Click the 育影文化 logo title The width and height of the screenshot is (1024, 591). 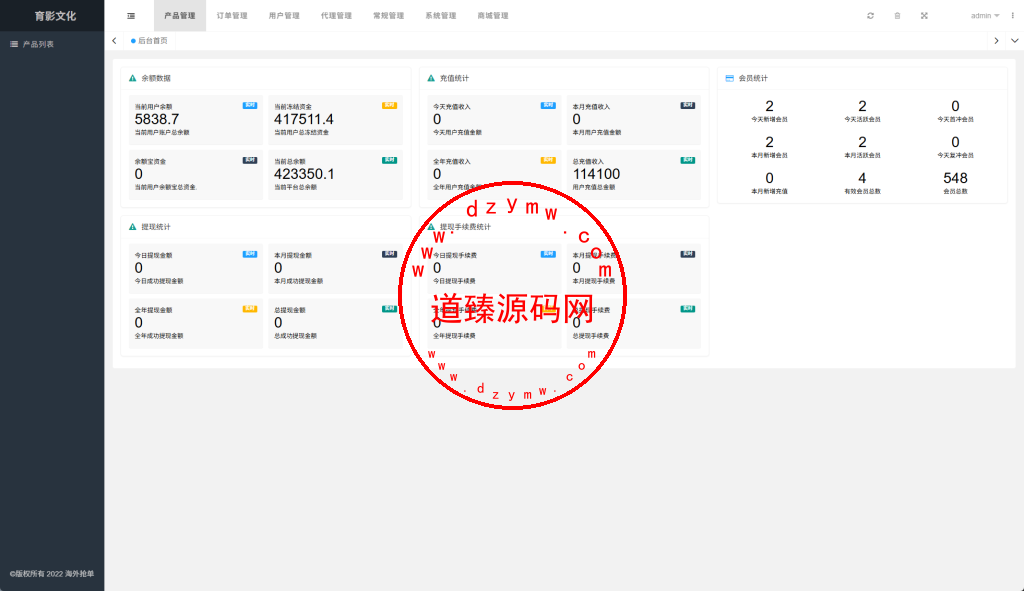(x=55, y=16)
